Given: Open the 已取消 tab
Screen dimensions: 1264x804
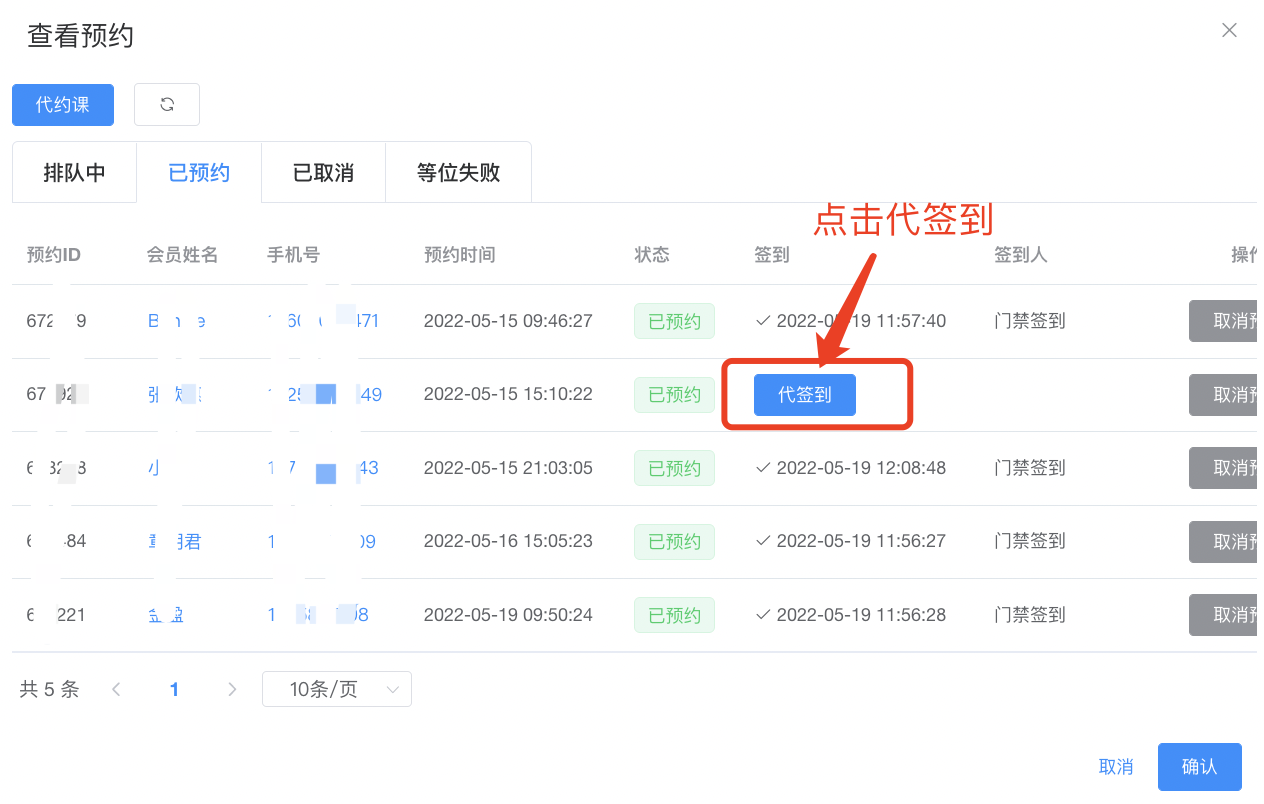Looking at the screenshot, I should coord(323,173).
